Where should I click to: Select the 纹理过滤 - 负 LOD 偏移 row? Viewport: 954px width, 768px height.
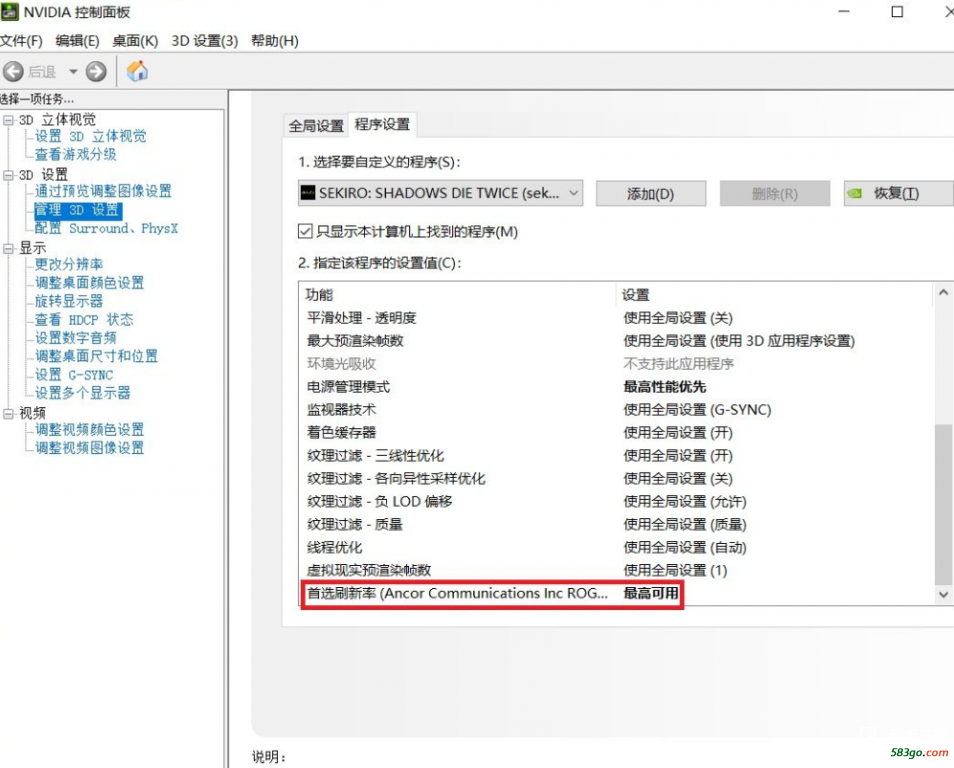point(616,501)
